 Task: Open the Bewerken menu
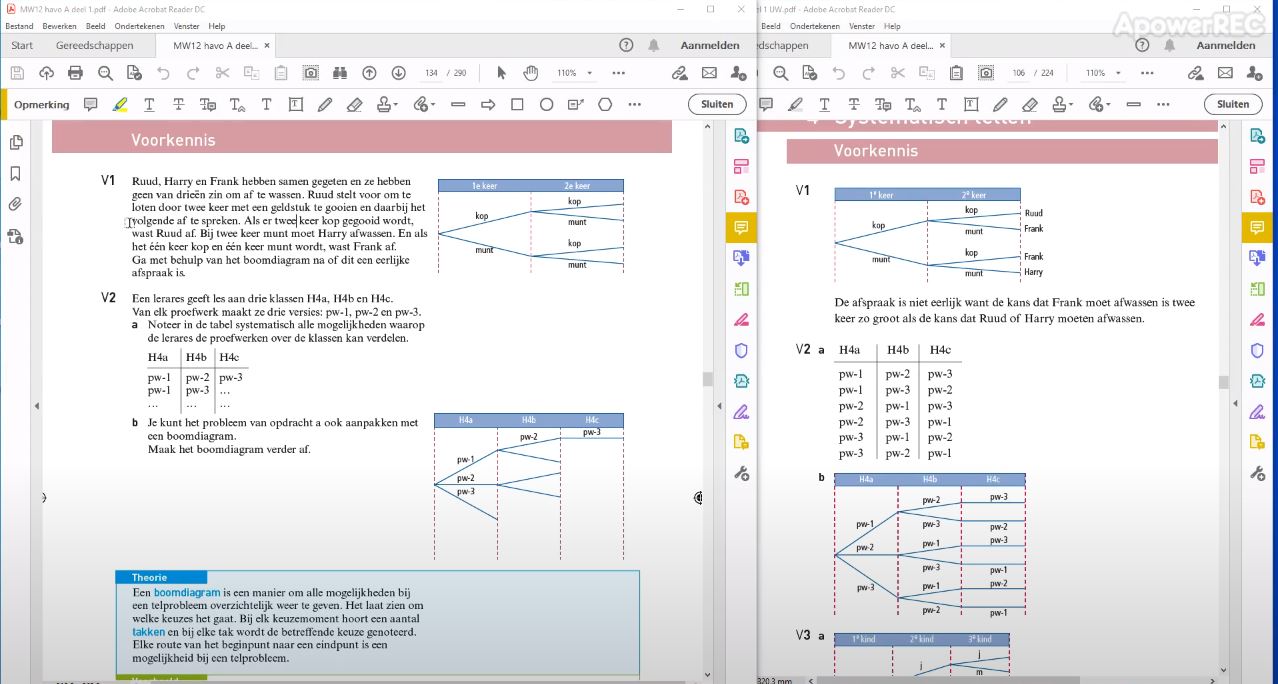pyautogui.click(x=59, y=26)
